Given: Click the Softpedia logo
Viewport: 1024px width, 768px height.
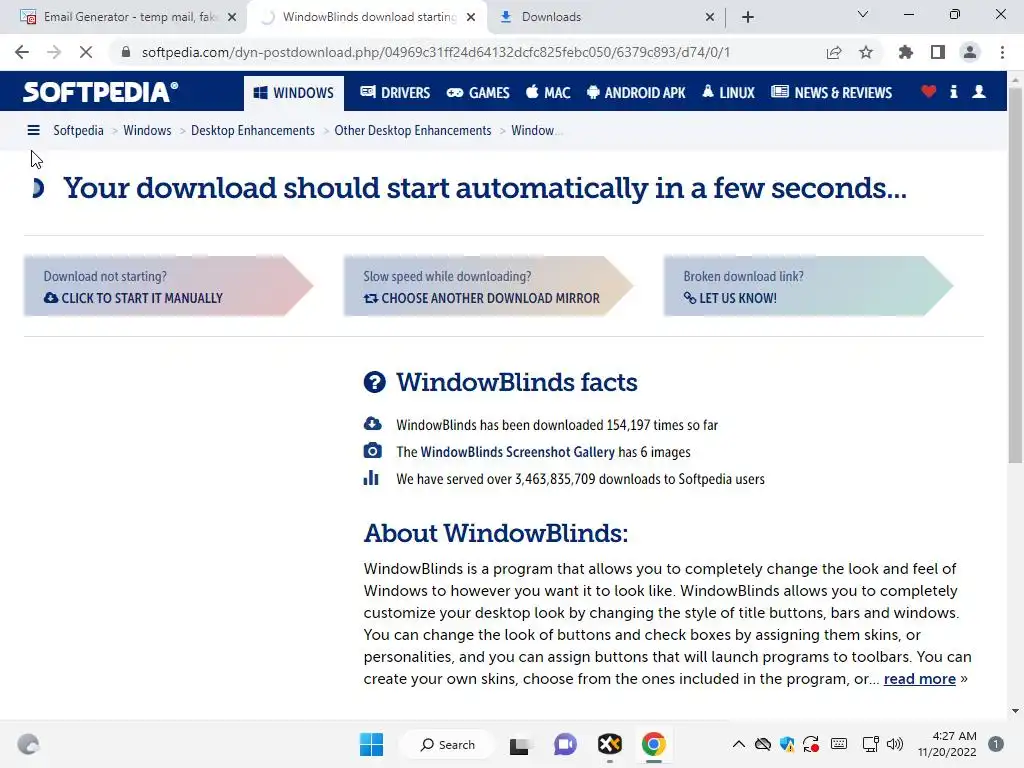Looking at the screenshot, I should pyautogui.click(x=101, y=92).
